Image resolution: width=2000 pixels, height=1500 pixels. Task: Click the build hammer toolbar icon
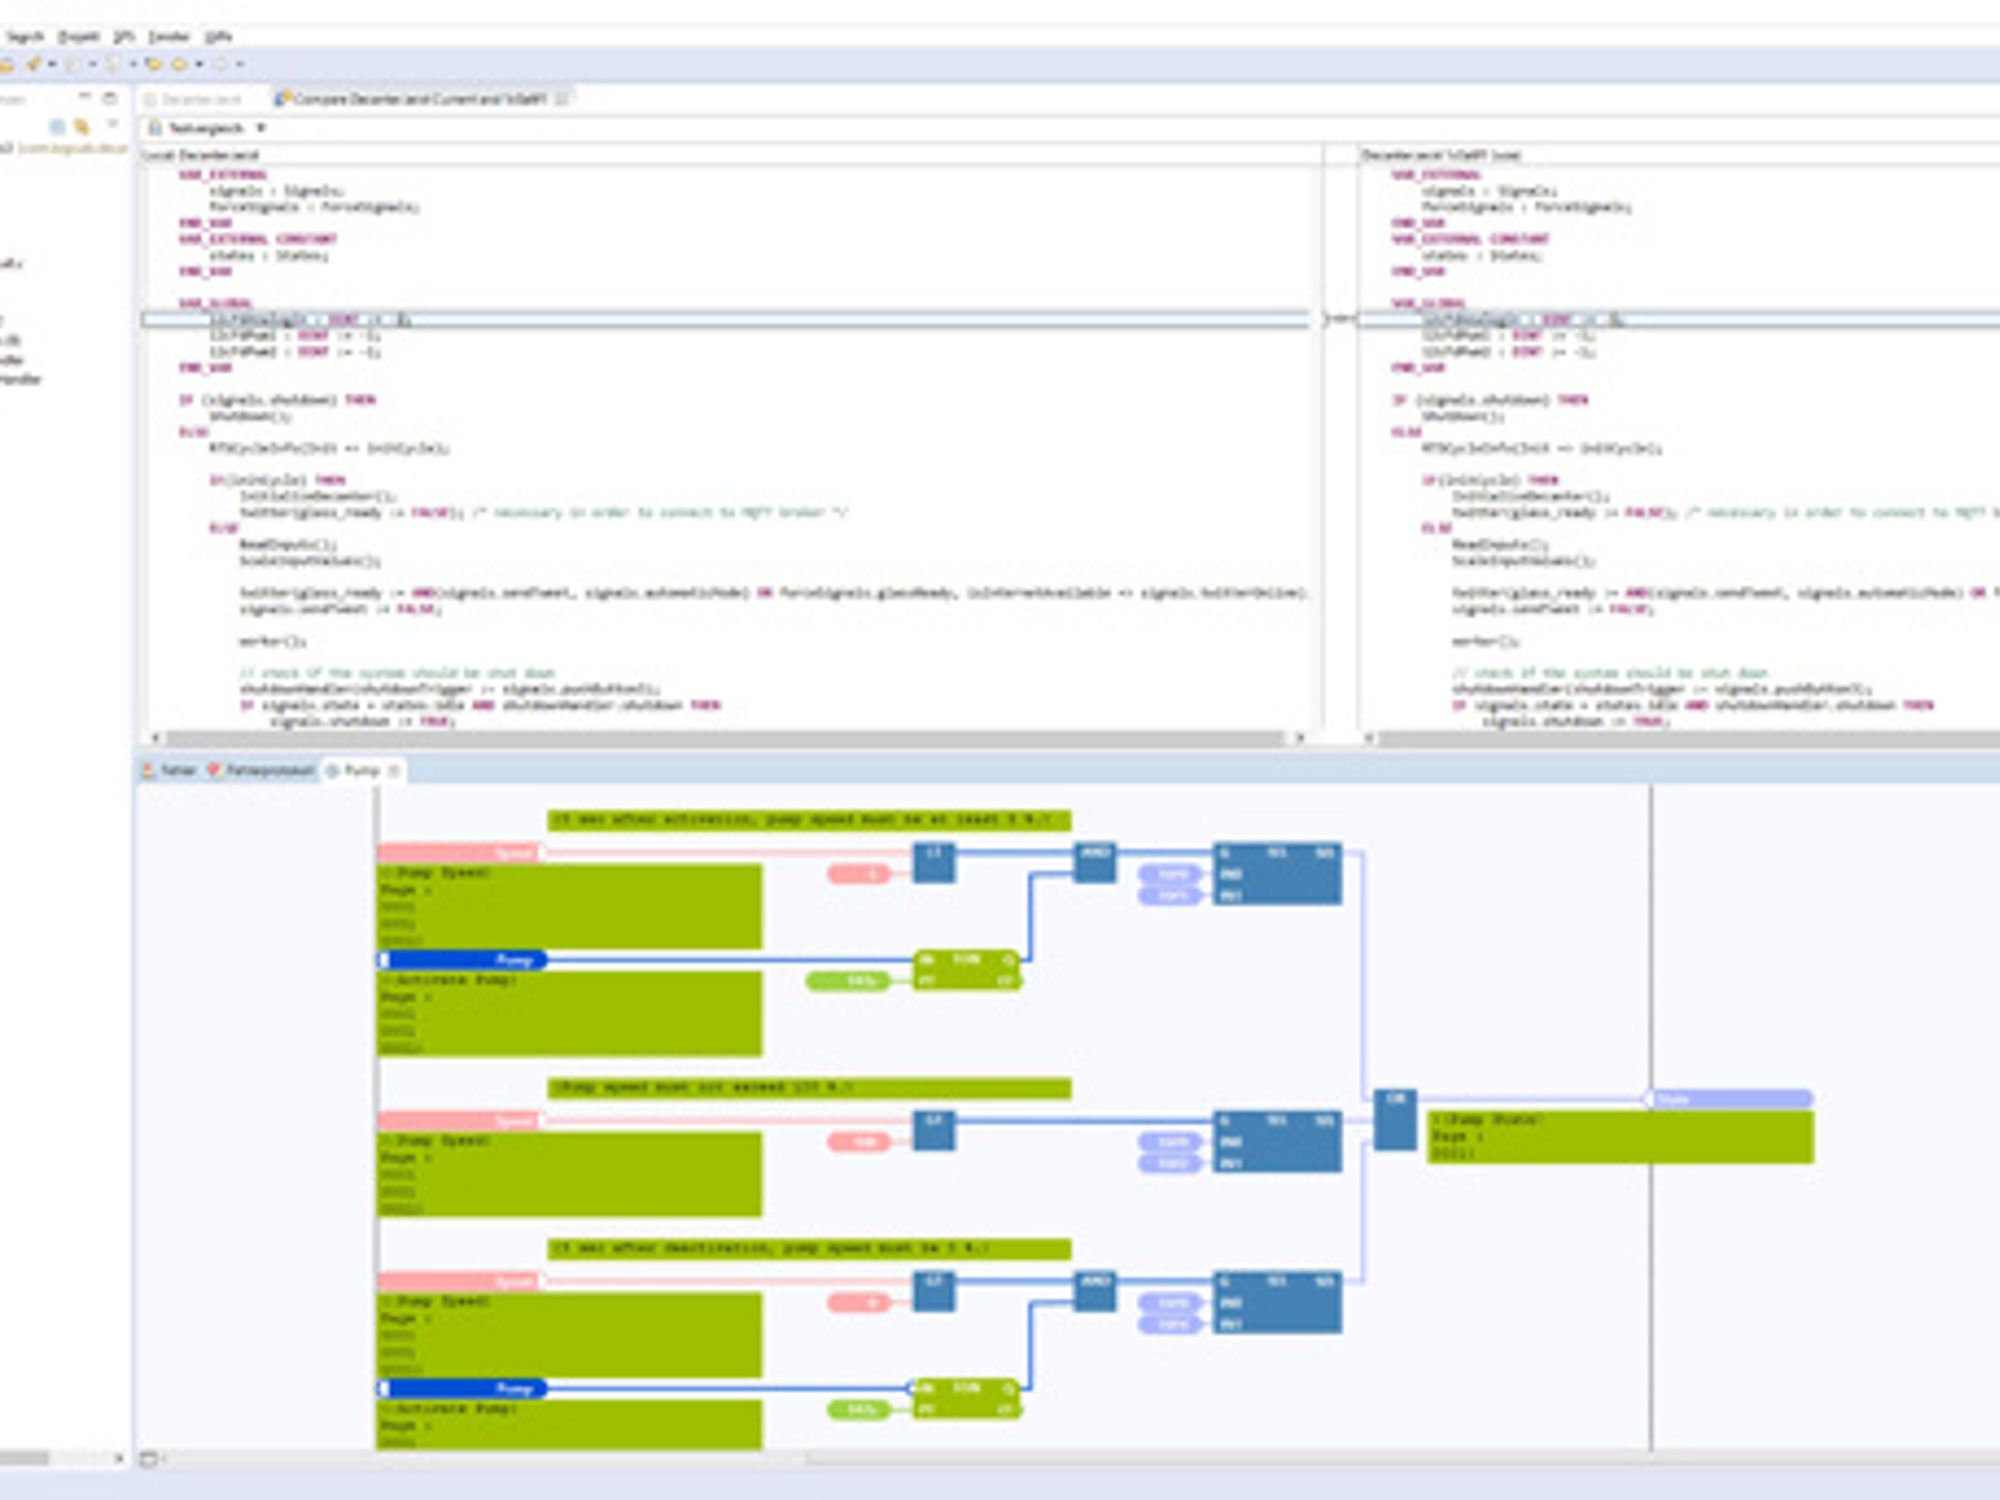pyautogui.click(x=33, y=64)
